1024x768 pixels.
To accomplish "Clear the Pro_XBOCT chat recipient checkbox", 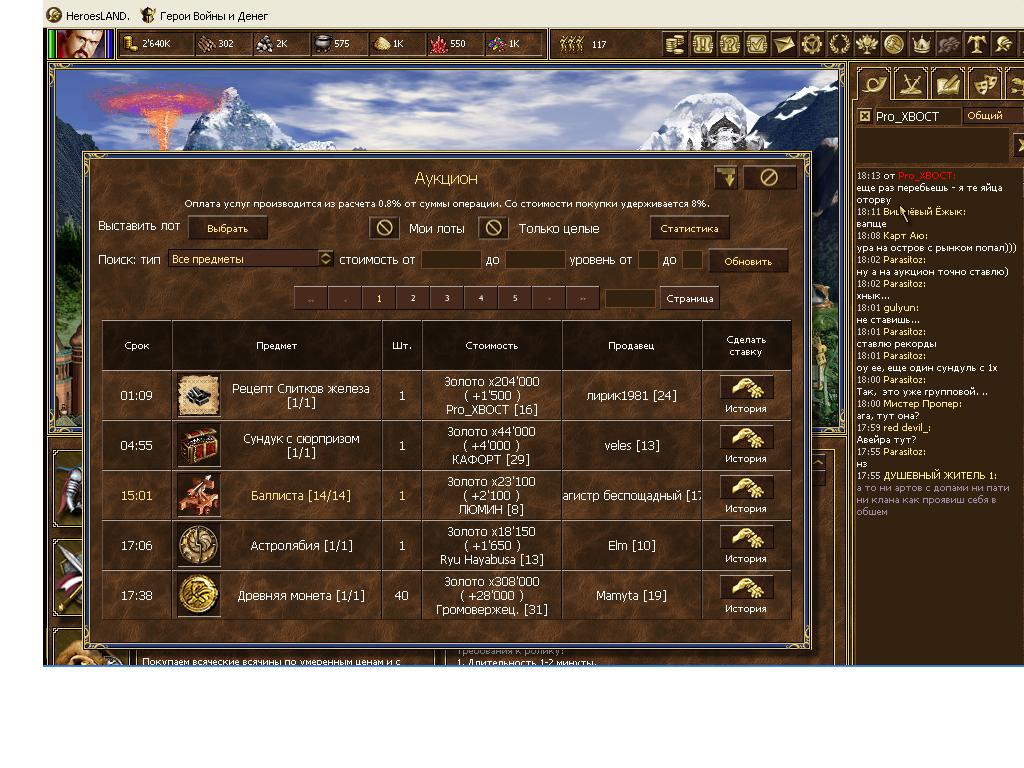I will click(865, 116).
